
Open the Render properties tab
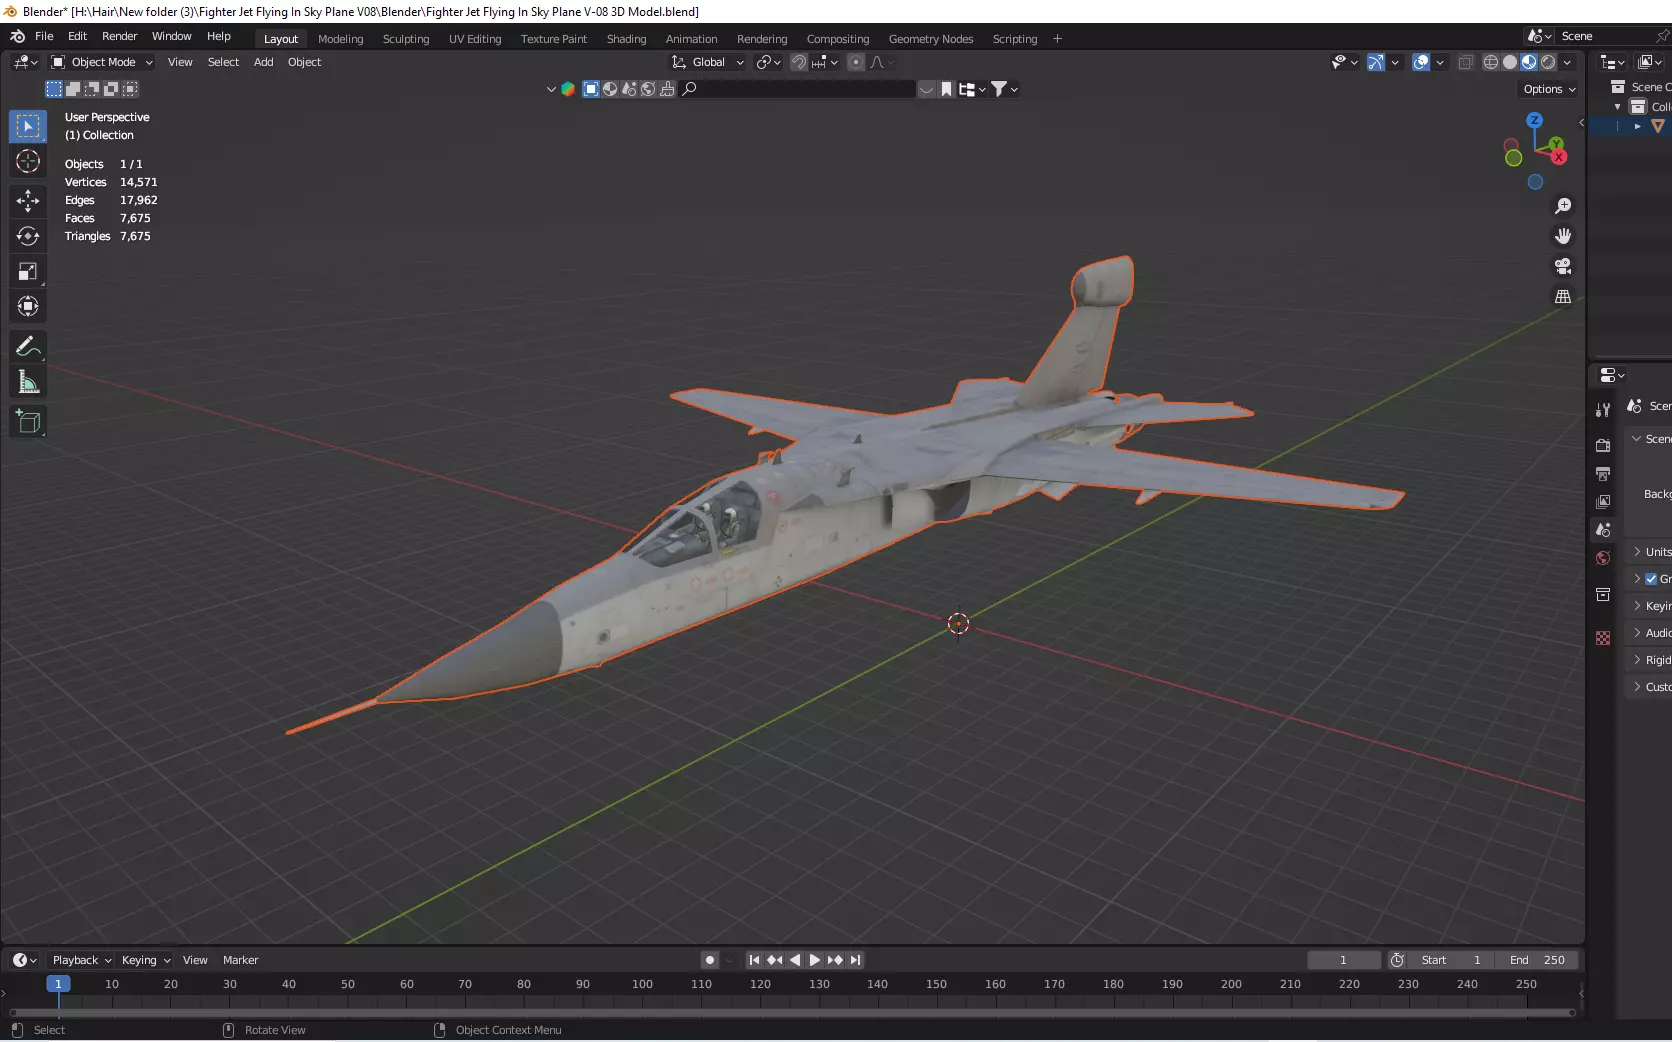[1603, 445]
